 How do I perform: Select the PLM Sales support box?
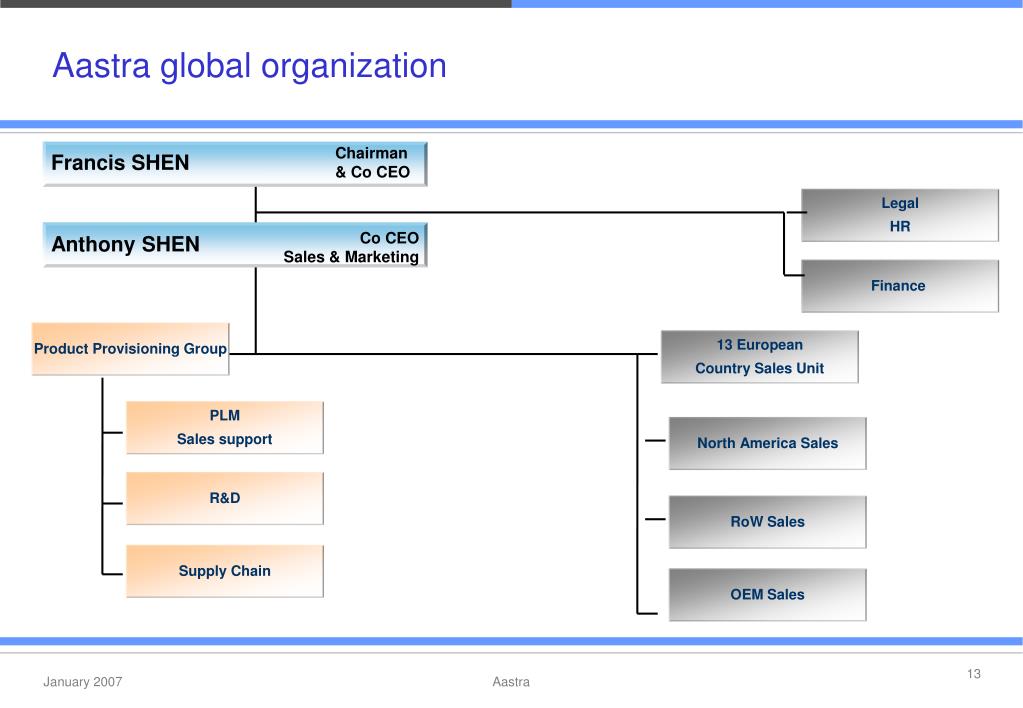tap(224, 427)
